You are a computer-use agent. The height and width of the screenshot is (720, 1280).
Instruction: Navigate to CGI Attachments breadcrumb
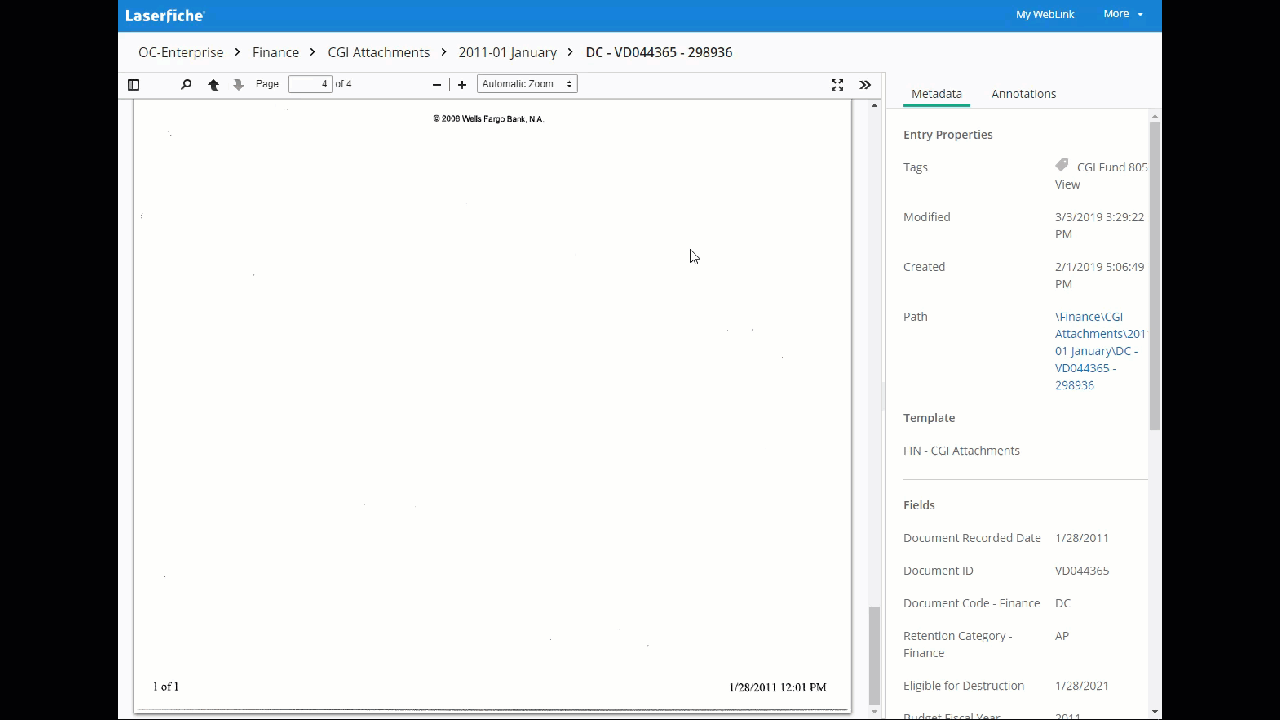[378, 52]
